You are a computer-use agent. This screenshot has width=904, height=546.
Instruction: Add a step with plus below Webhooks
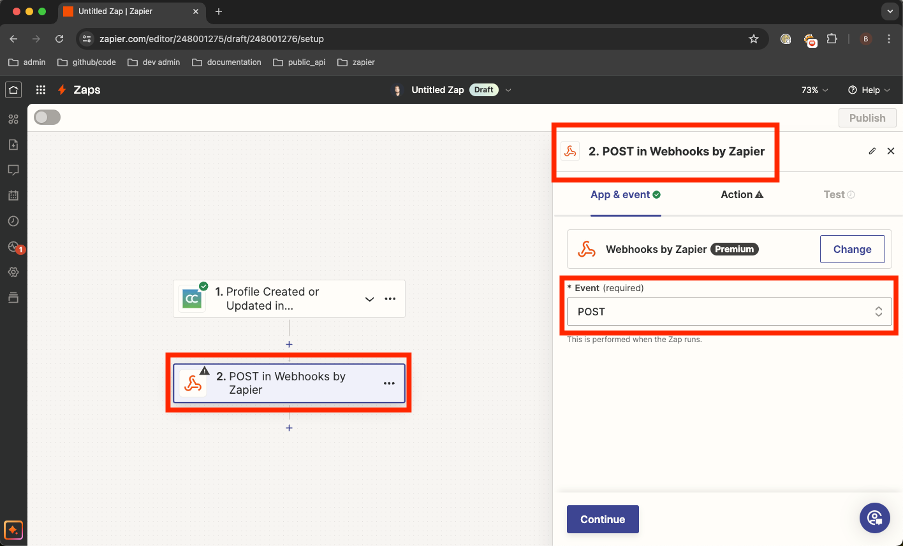[289, 428]
